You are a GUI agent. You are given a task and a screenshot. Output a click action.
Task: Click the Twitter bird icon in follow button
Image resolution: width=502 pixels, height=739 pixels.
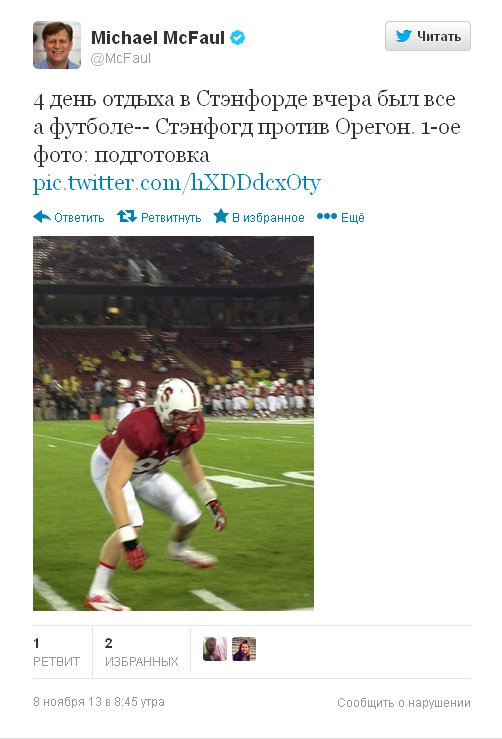(403, 36)
